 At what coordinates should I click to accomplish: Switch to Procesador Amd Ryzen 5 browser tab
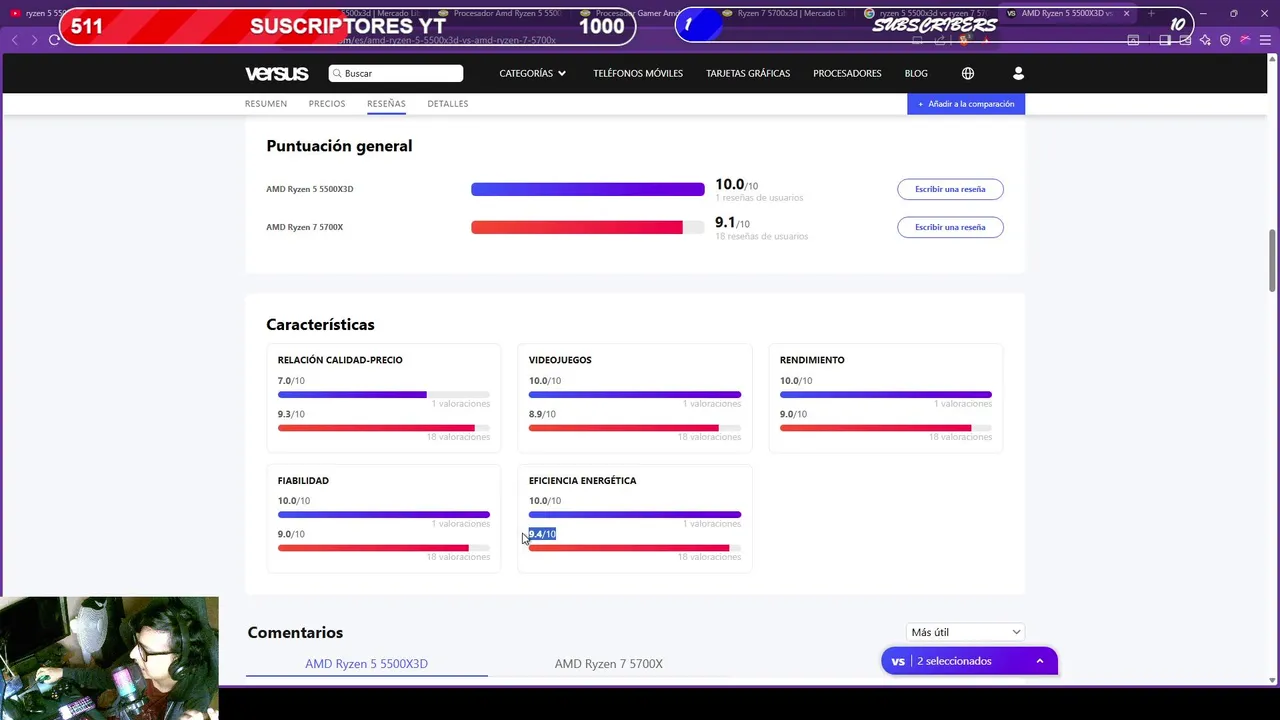[x=500, y=14]
